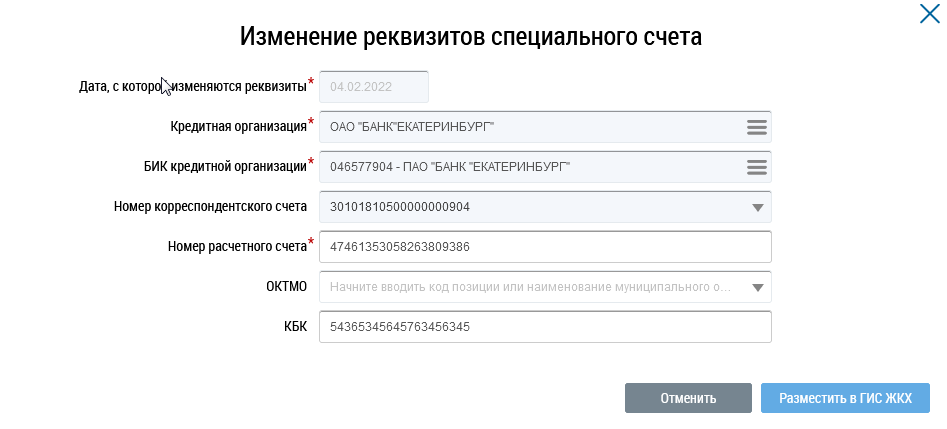Click the ОАО "БАНК"ЕКАТЕРИНБУРГ" organization field
Screen dimensions: 947x429
530,127
